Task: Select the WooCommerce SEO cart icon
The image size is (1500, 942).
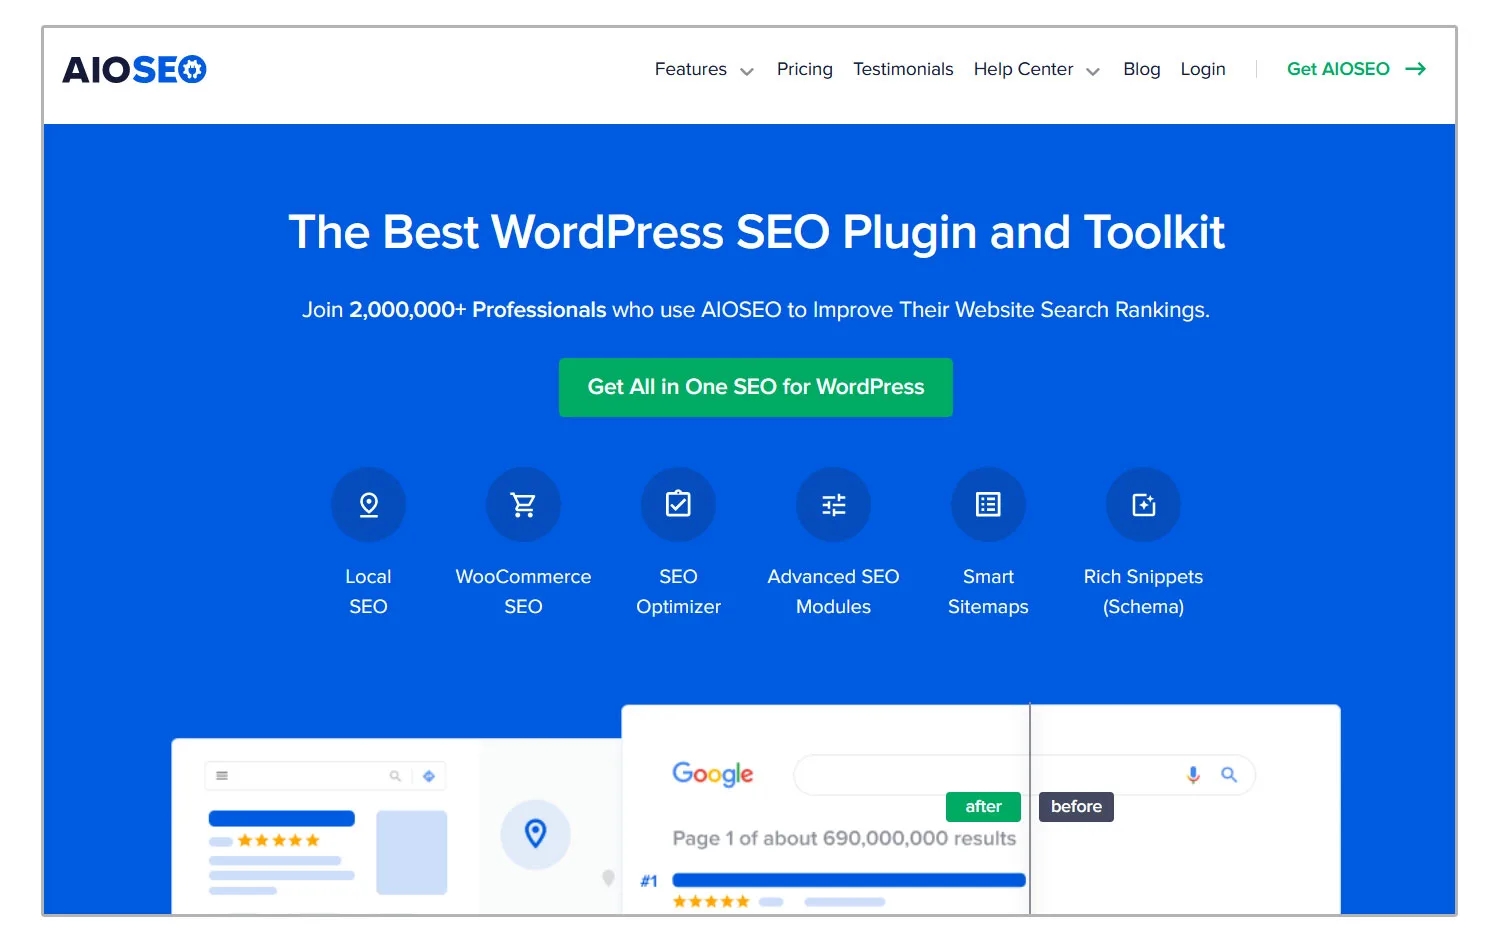Action: 523,505
